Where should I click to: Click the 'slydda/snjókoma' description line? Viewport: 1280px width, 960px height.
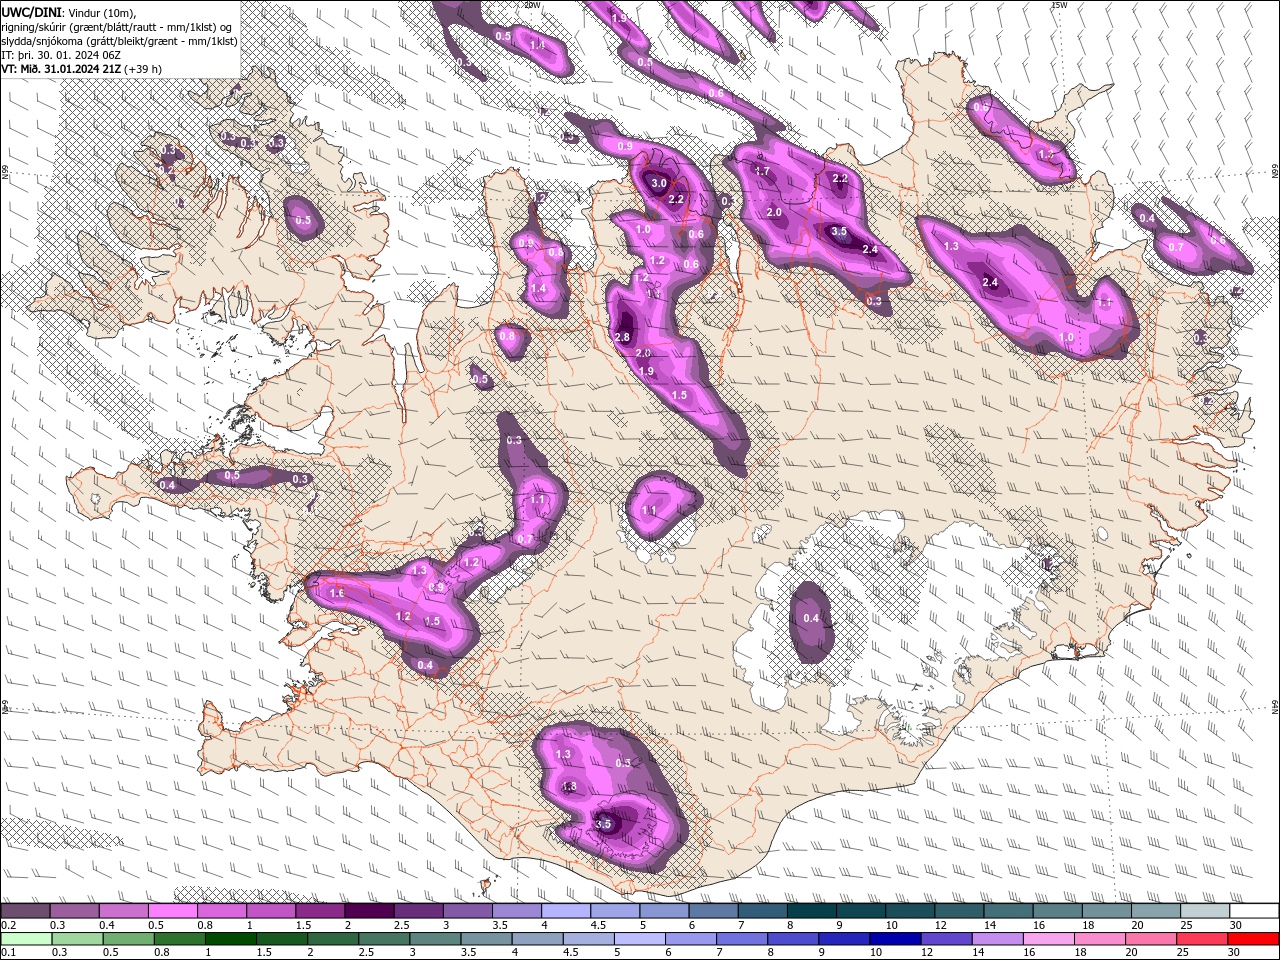[119, 41]
